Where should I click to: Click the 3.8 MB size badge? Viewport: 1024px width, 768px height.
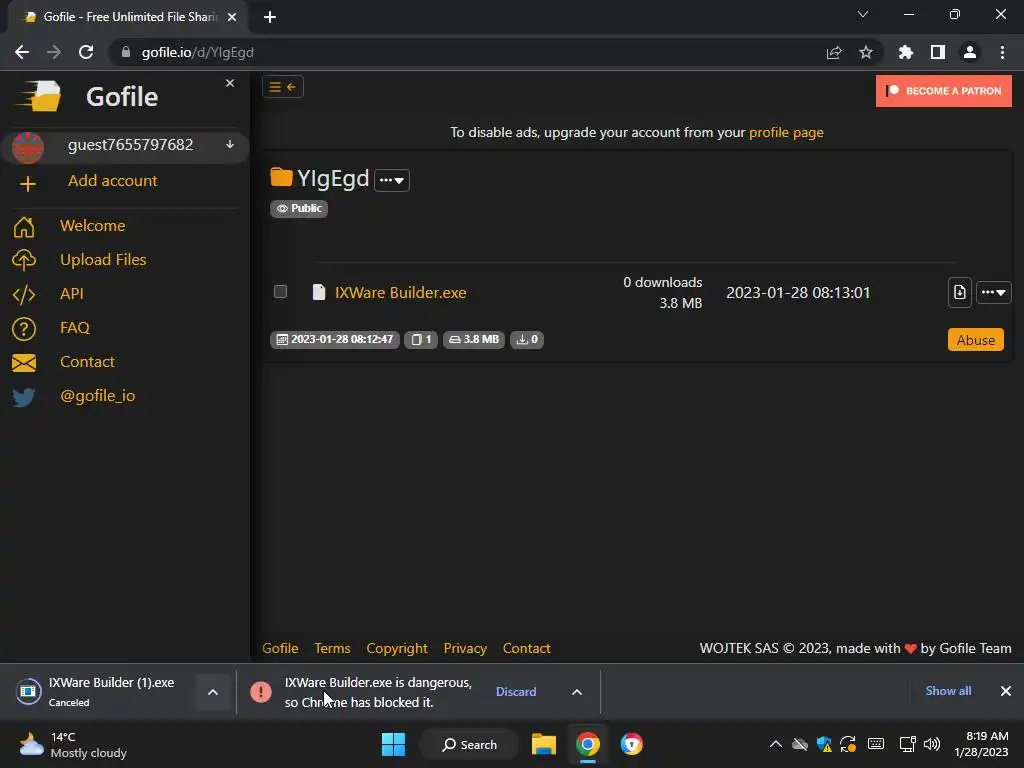474,340
